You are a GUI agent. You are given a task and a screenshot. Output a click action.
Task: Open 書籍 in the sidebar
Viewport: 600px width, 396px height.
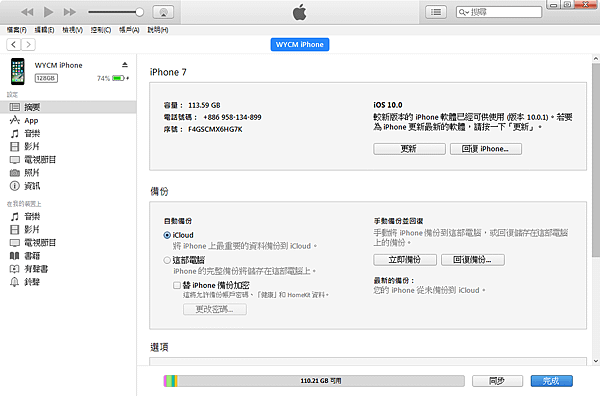(68, 256)
